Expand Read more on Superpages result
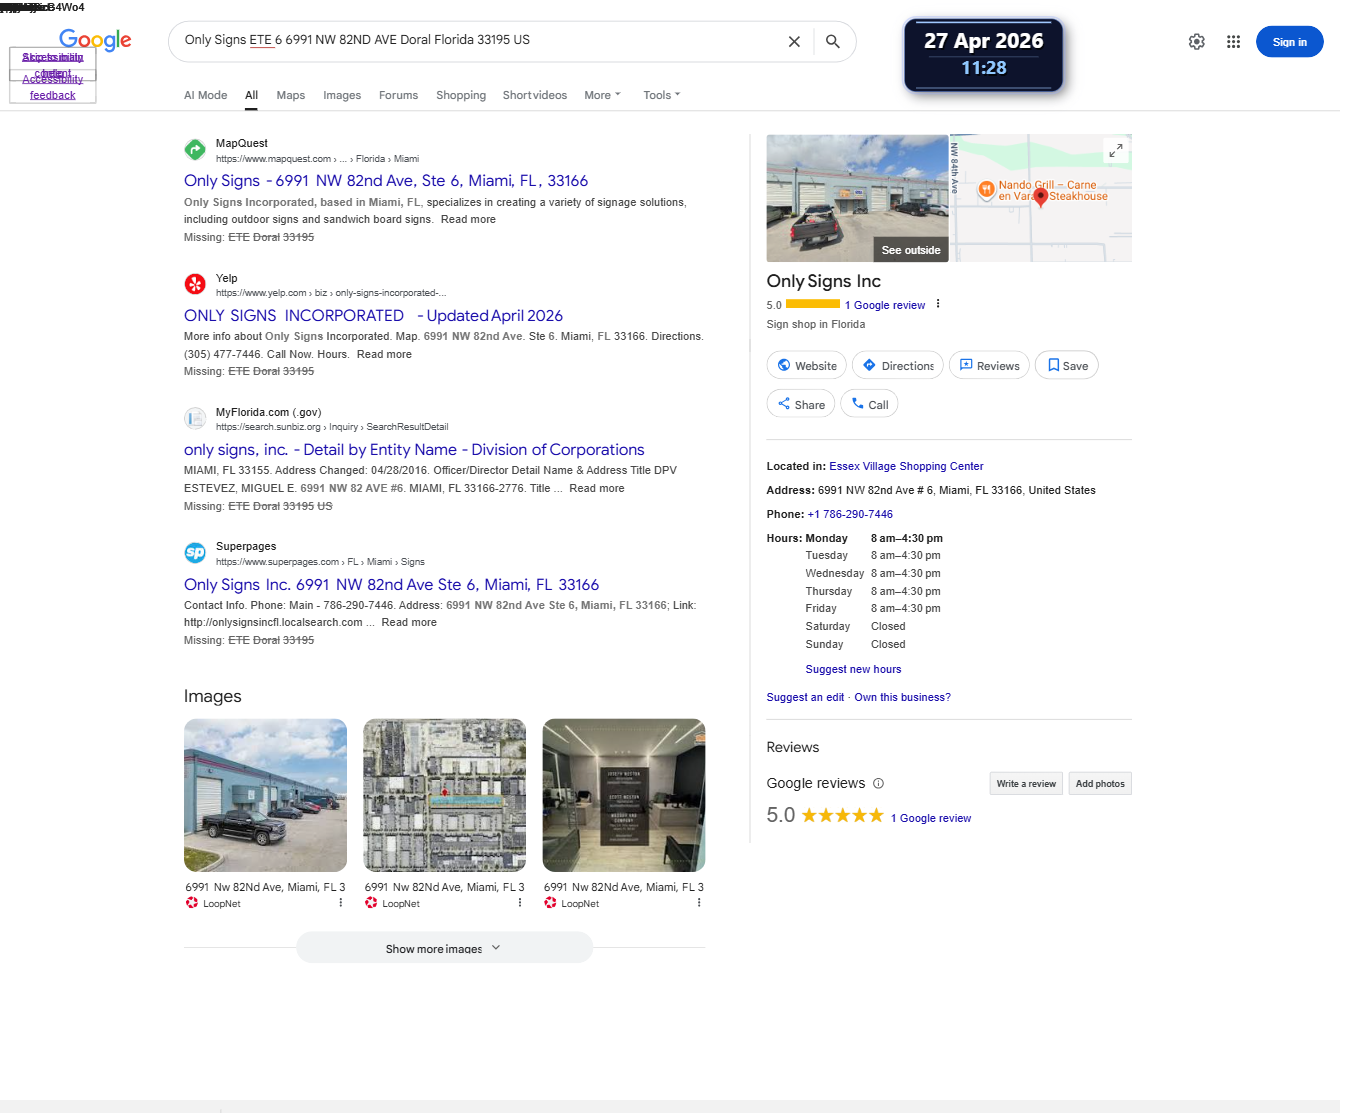1352x1113 pixels. [x=409, y=623]
